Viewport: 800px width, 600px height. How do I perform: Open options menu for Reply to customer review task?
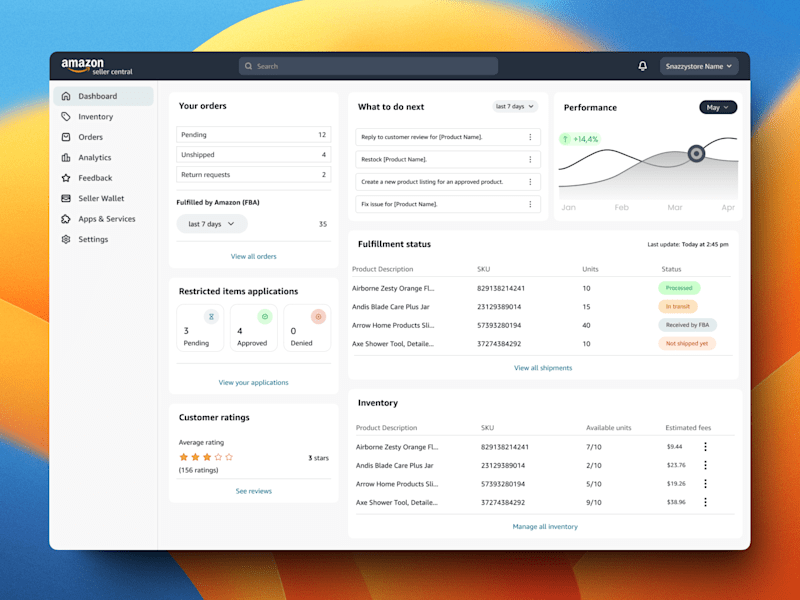point(530,137)
